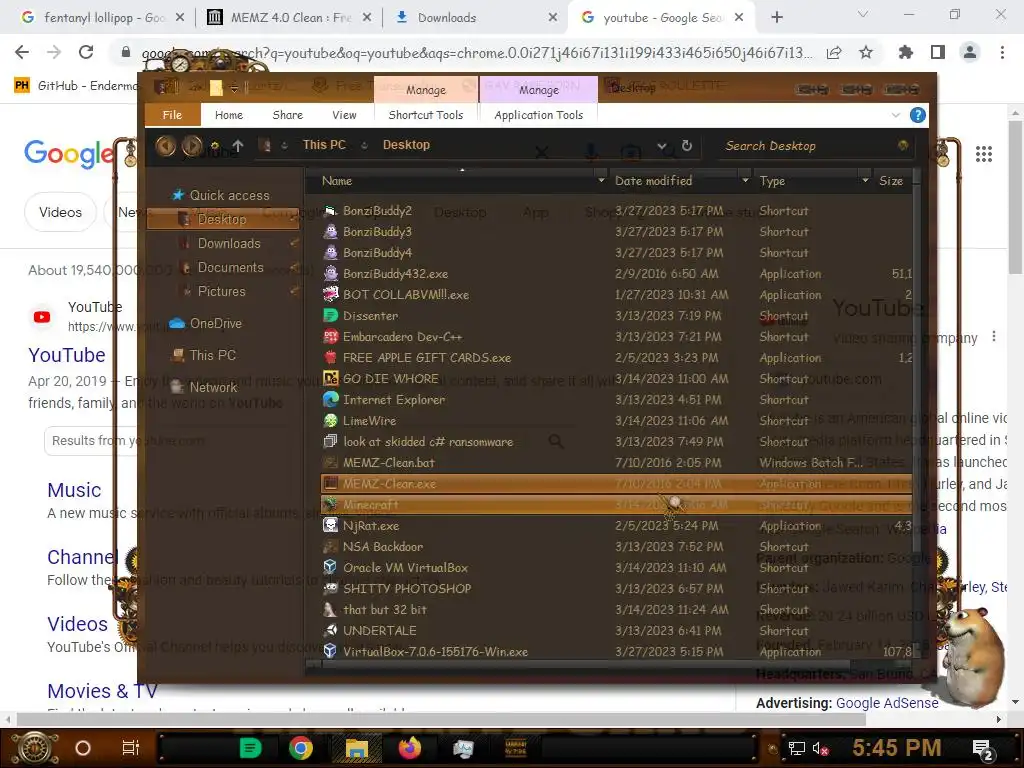Open Chrome three-dot menu
The image size is (1024, 768).
pyautogui.click(x=1002, y=52)
